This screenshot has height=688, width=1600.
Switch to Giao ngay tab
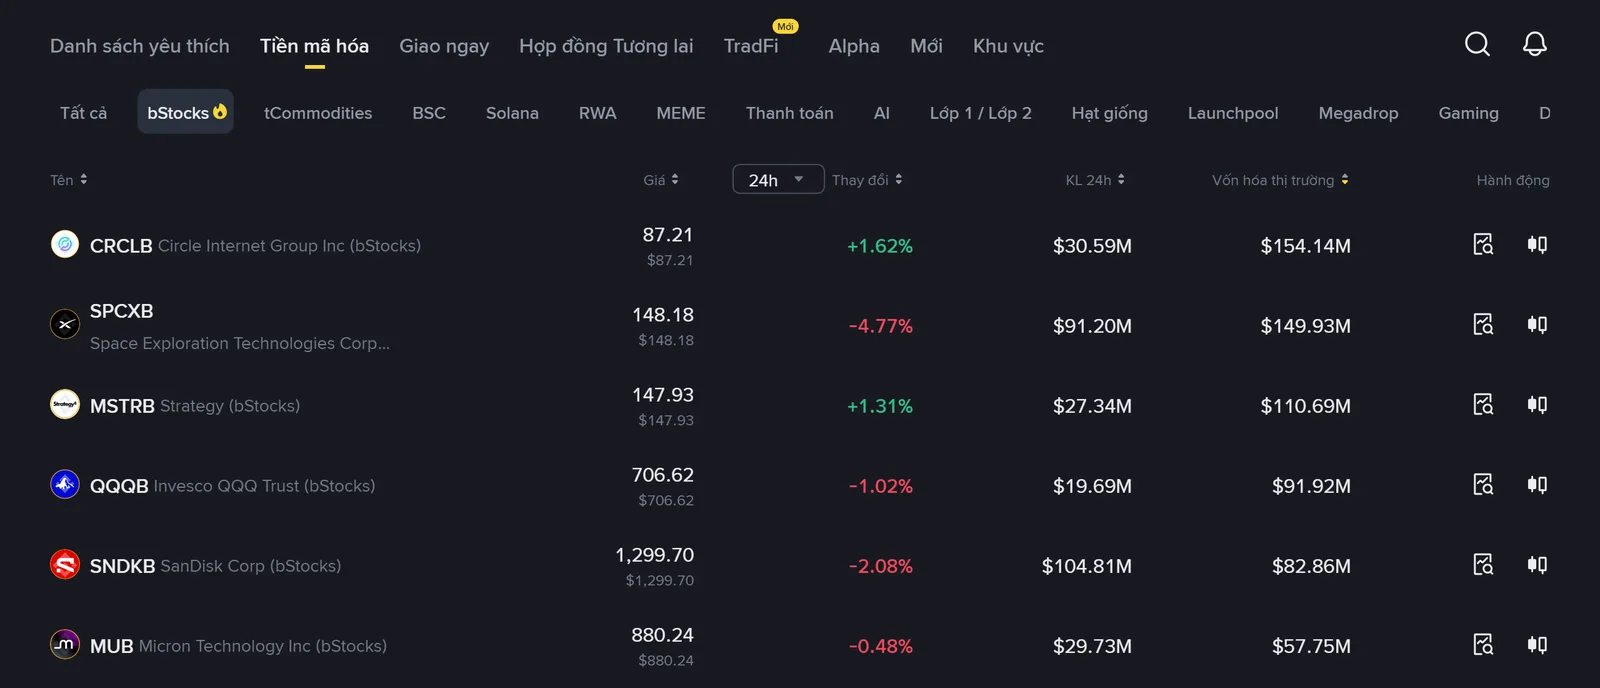pyautogui.click(x=444, y=46)
